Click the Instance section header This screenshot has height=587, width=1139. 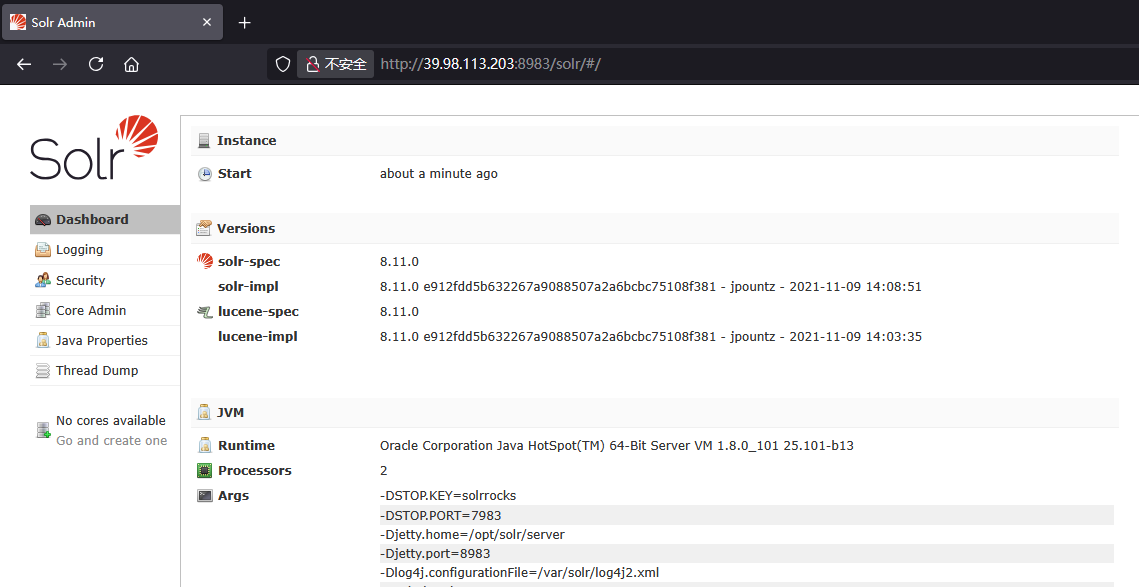[654, 140]
